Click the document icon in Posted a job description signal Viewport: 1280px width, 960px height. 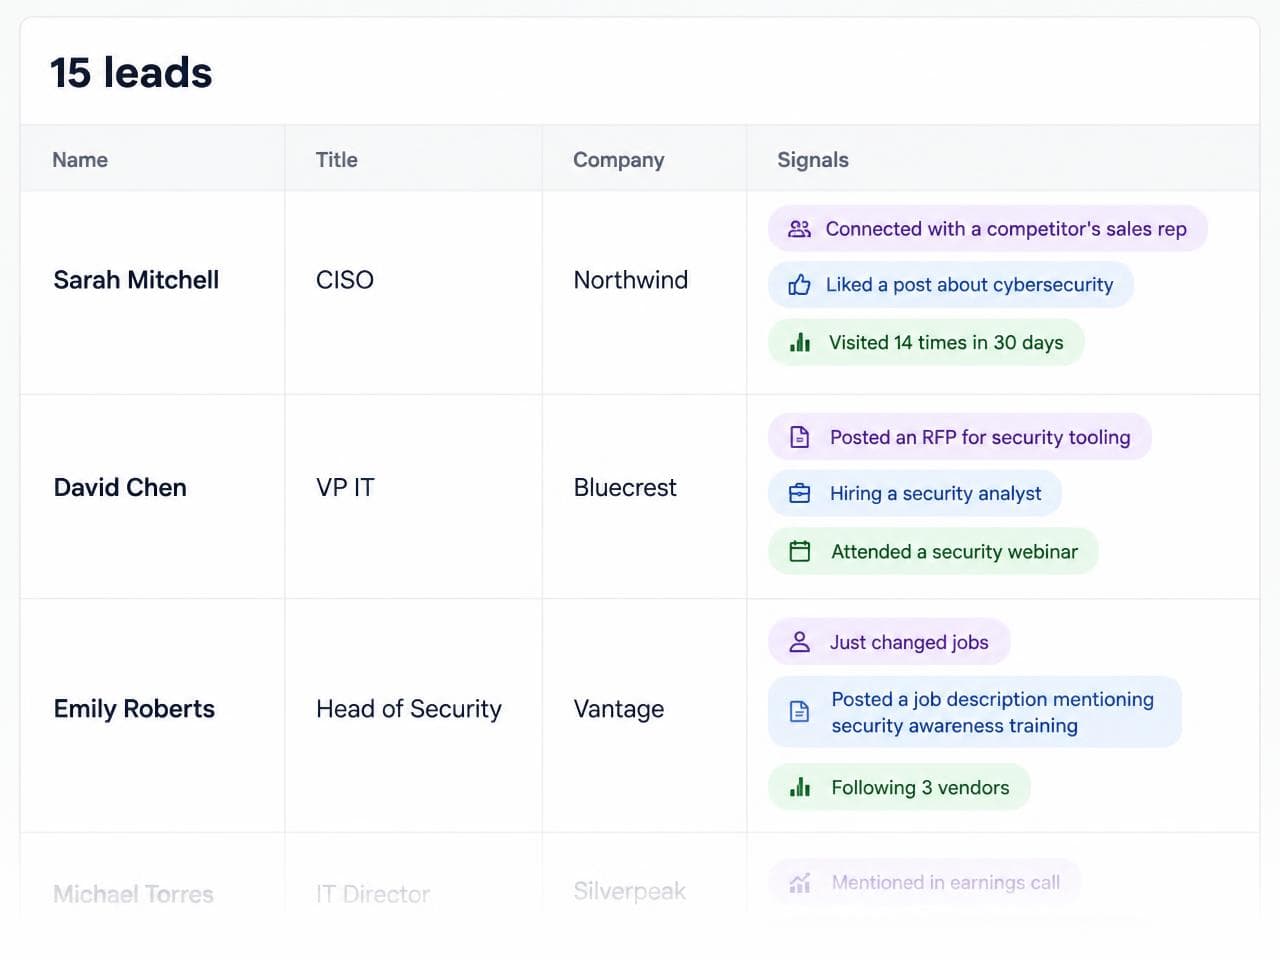coord(800,712)
